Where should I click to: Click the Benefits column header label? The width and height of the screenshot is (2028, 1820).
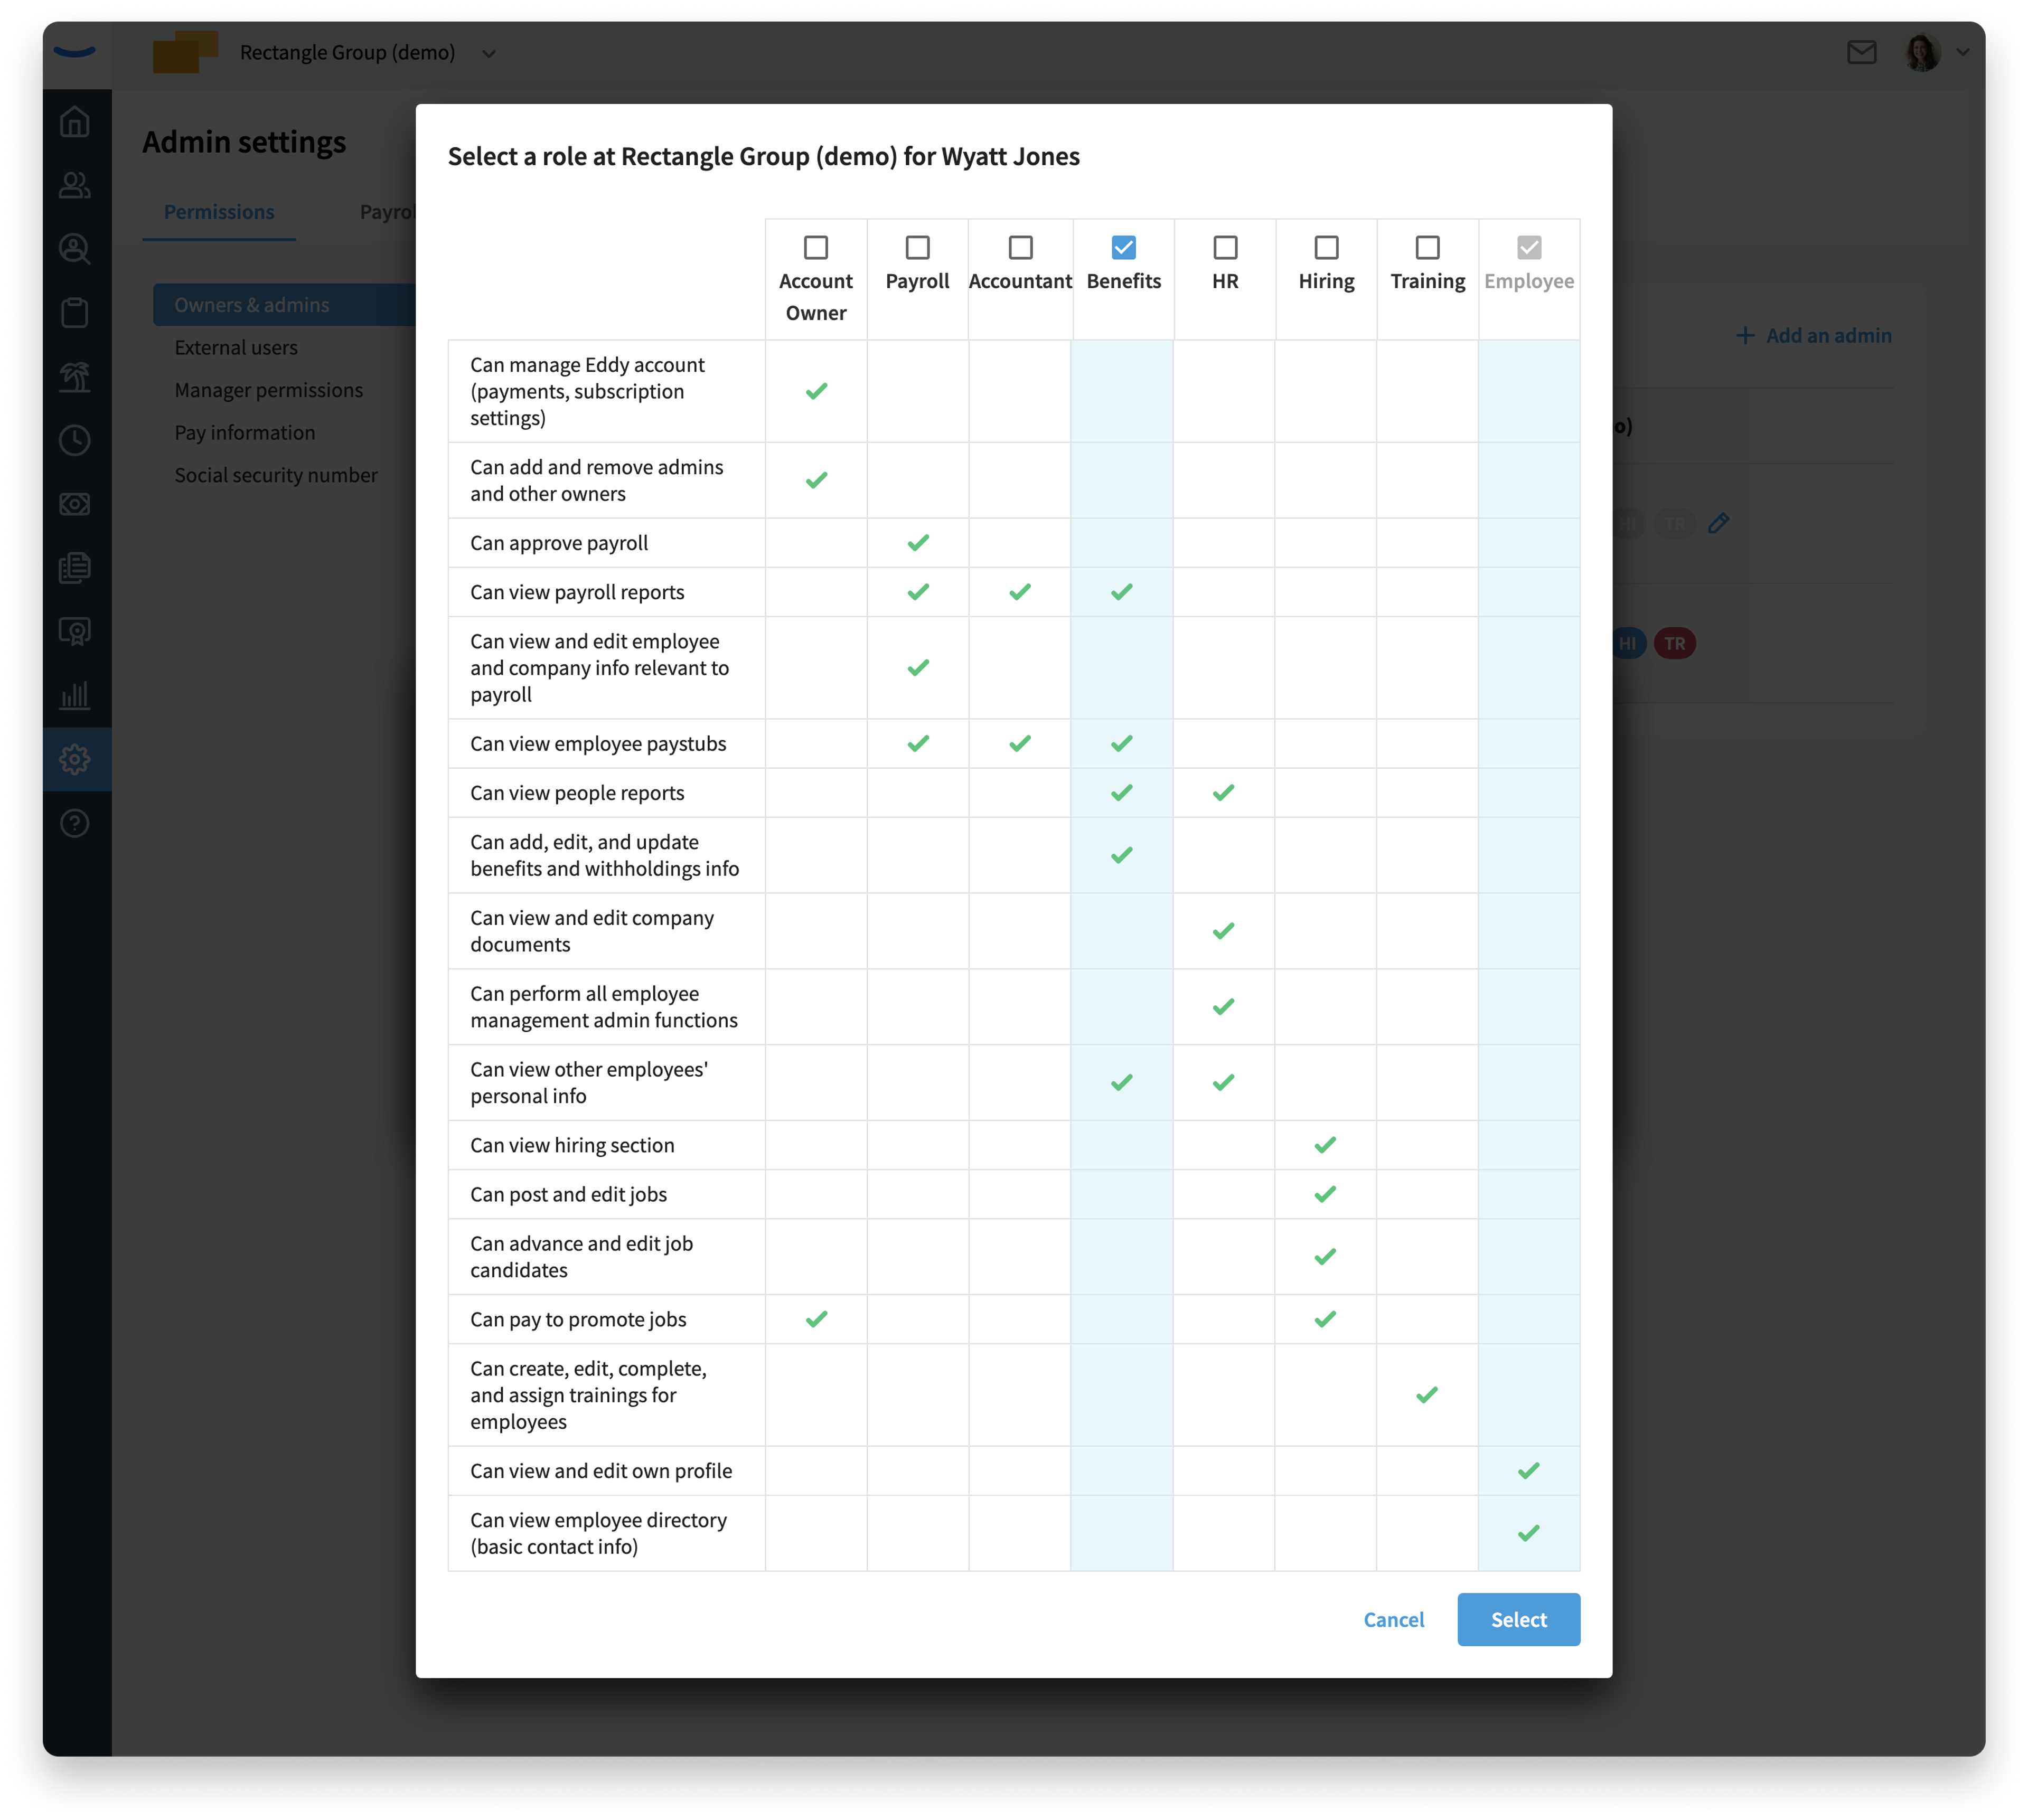click(x=1123, y=281)
